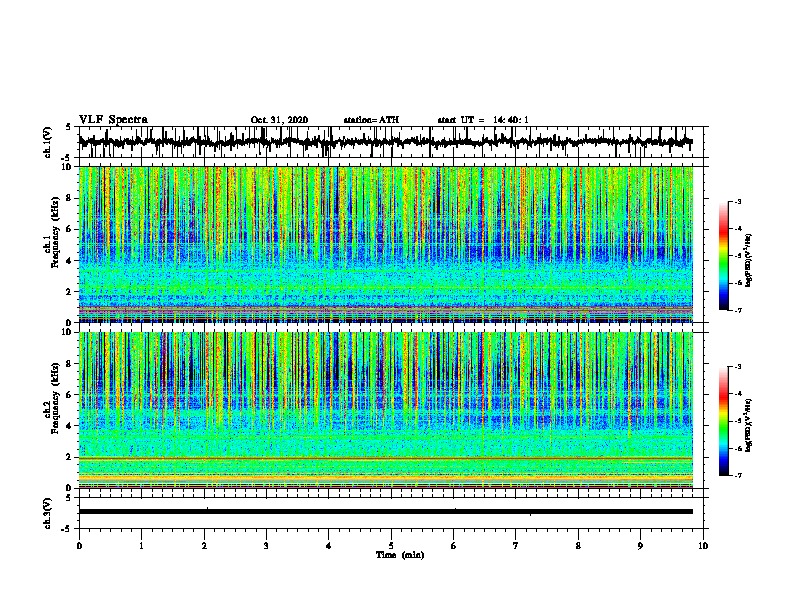
Task: Click time axis tick label "2"
Action: 204,546
